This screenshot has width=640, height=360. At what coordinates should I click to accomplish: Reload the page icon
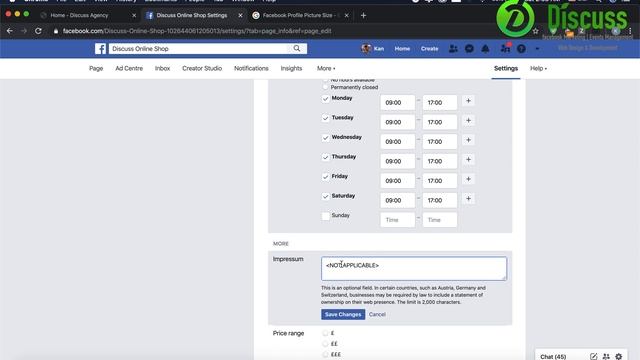point(38,31)
